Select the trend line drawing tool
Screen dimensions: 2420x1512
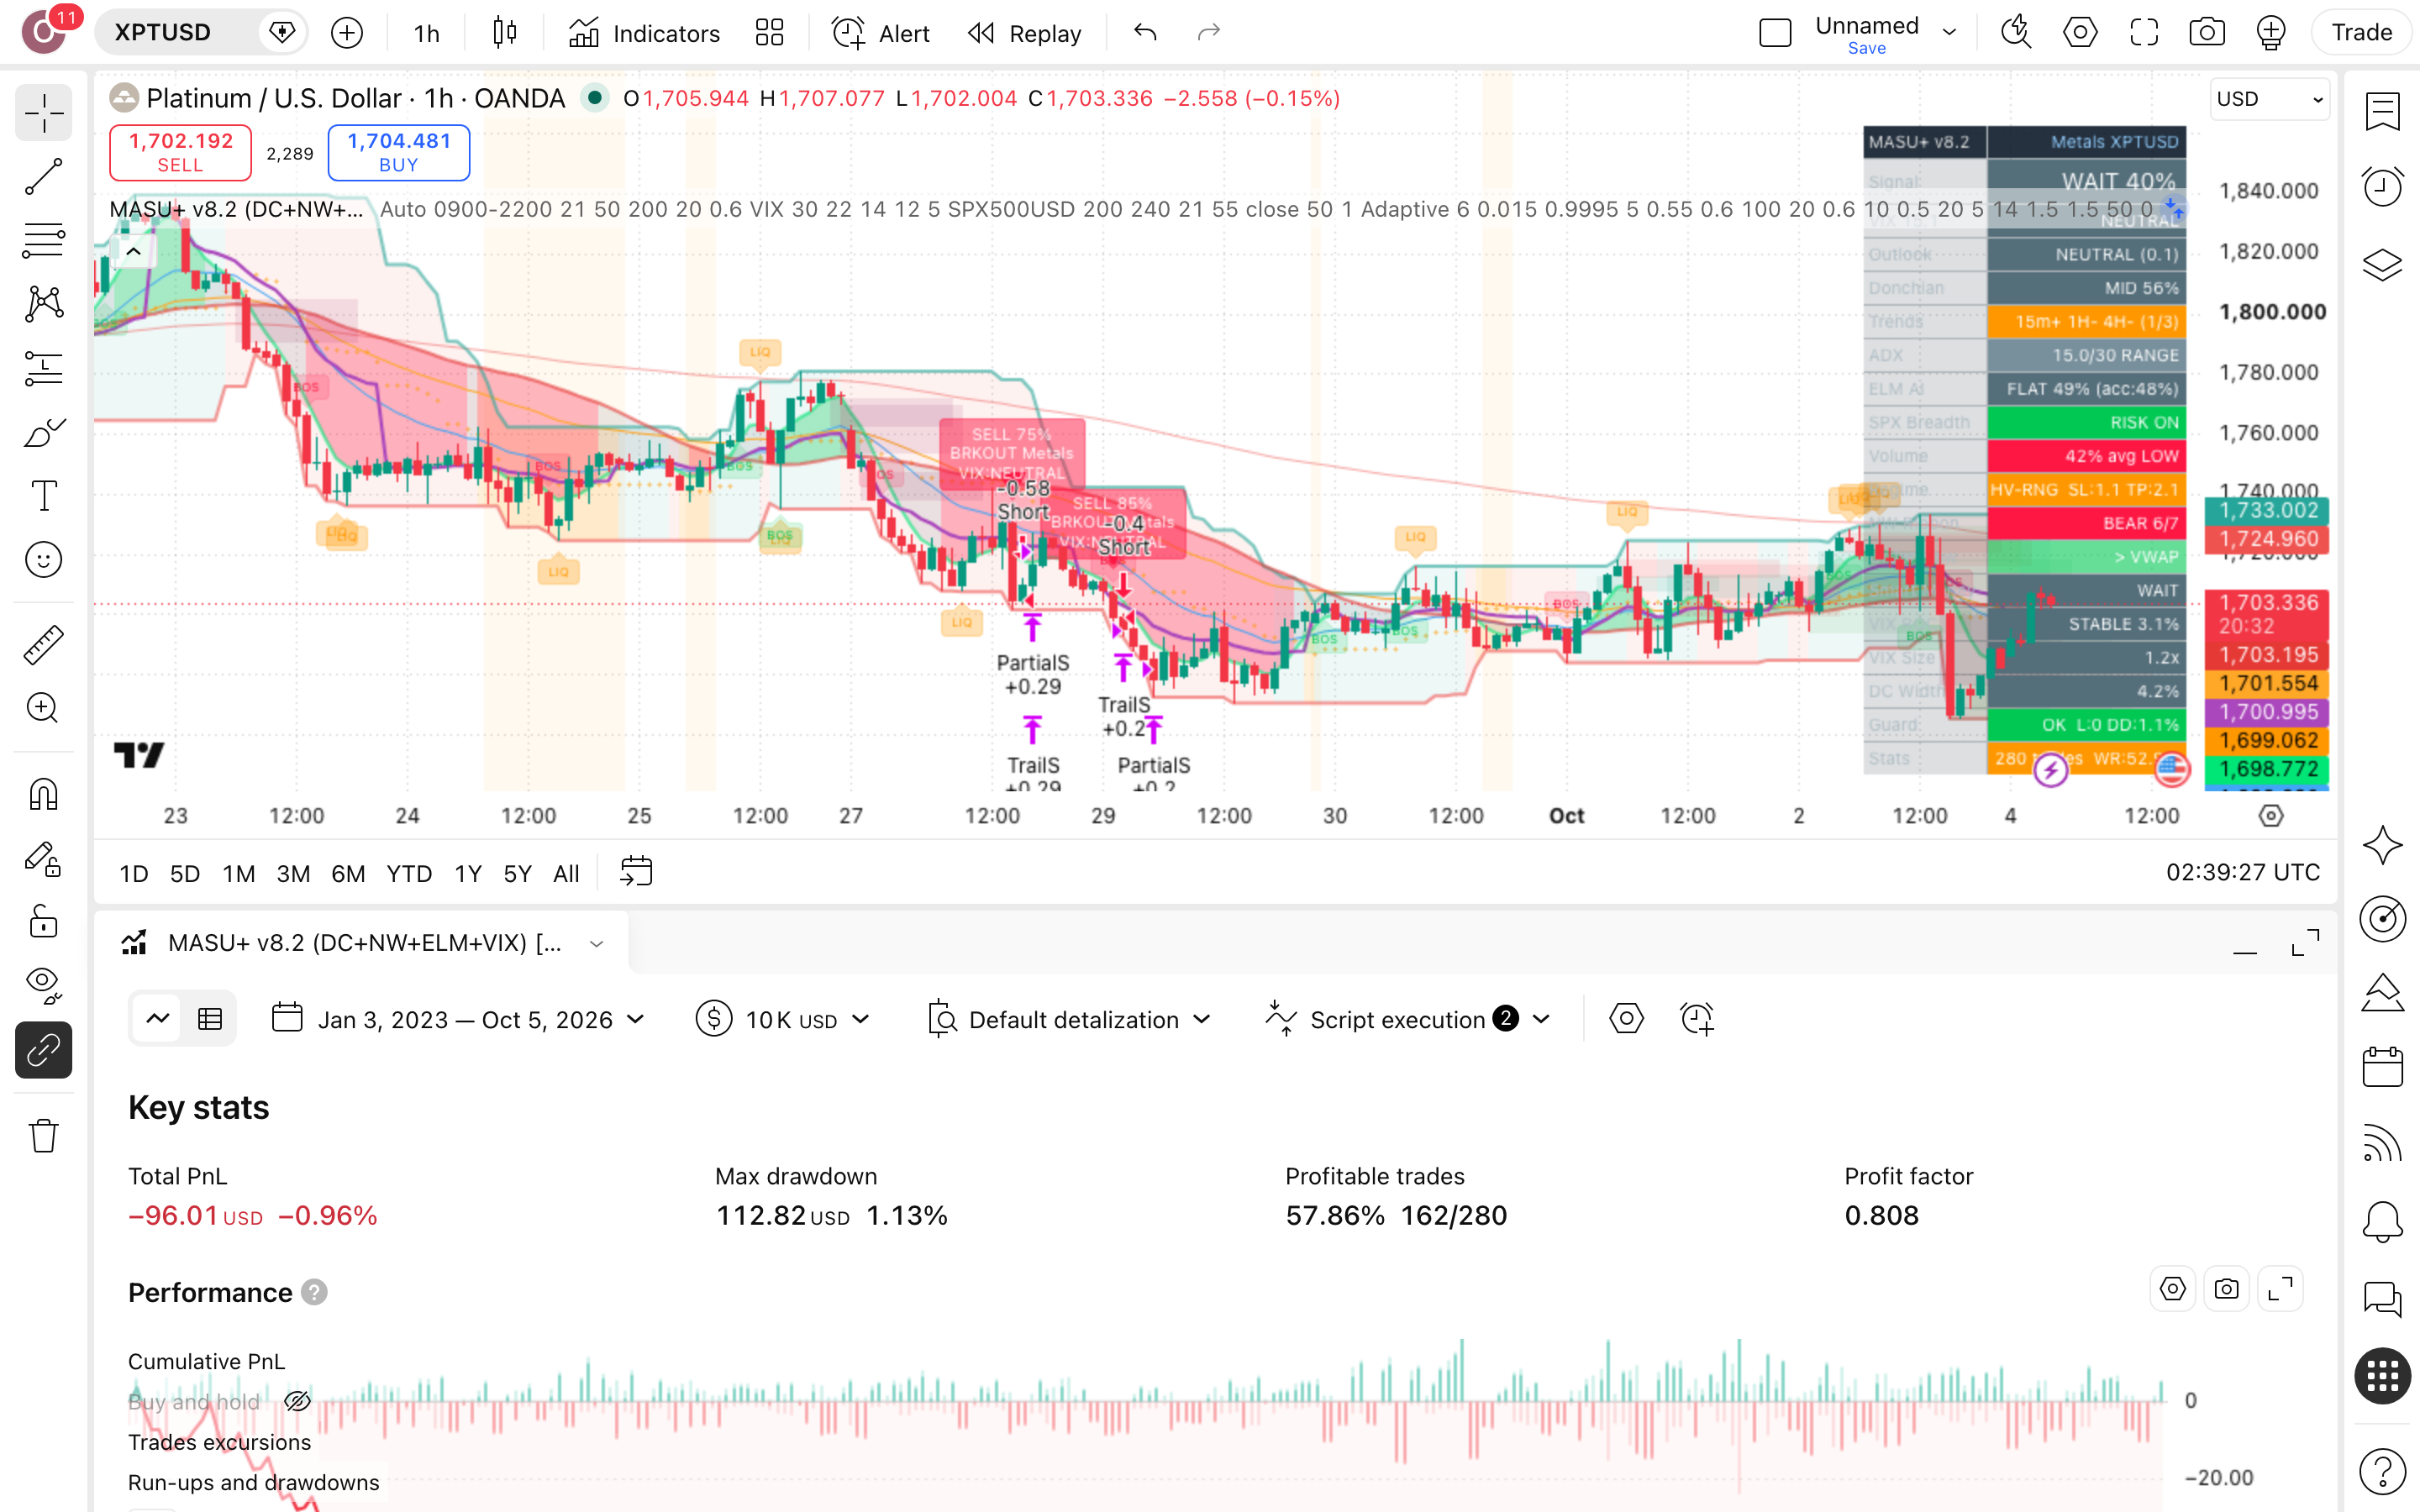click(x=43, y=176)
